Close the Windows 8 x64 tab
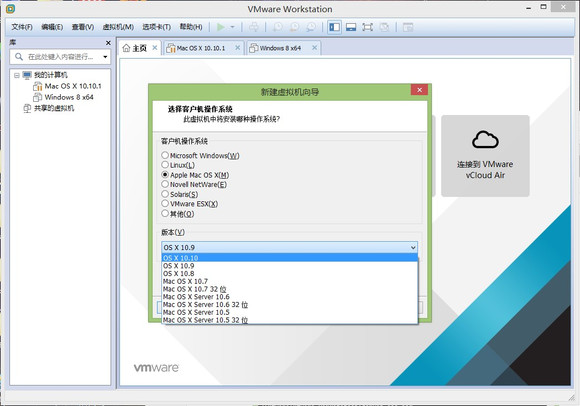Image resolution: width=580 pixels, height=406 pixels. point(314,48)
